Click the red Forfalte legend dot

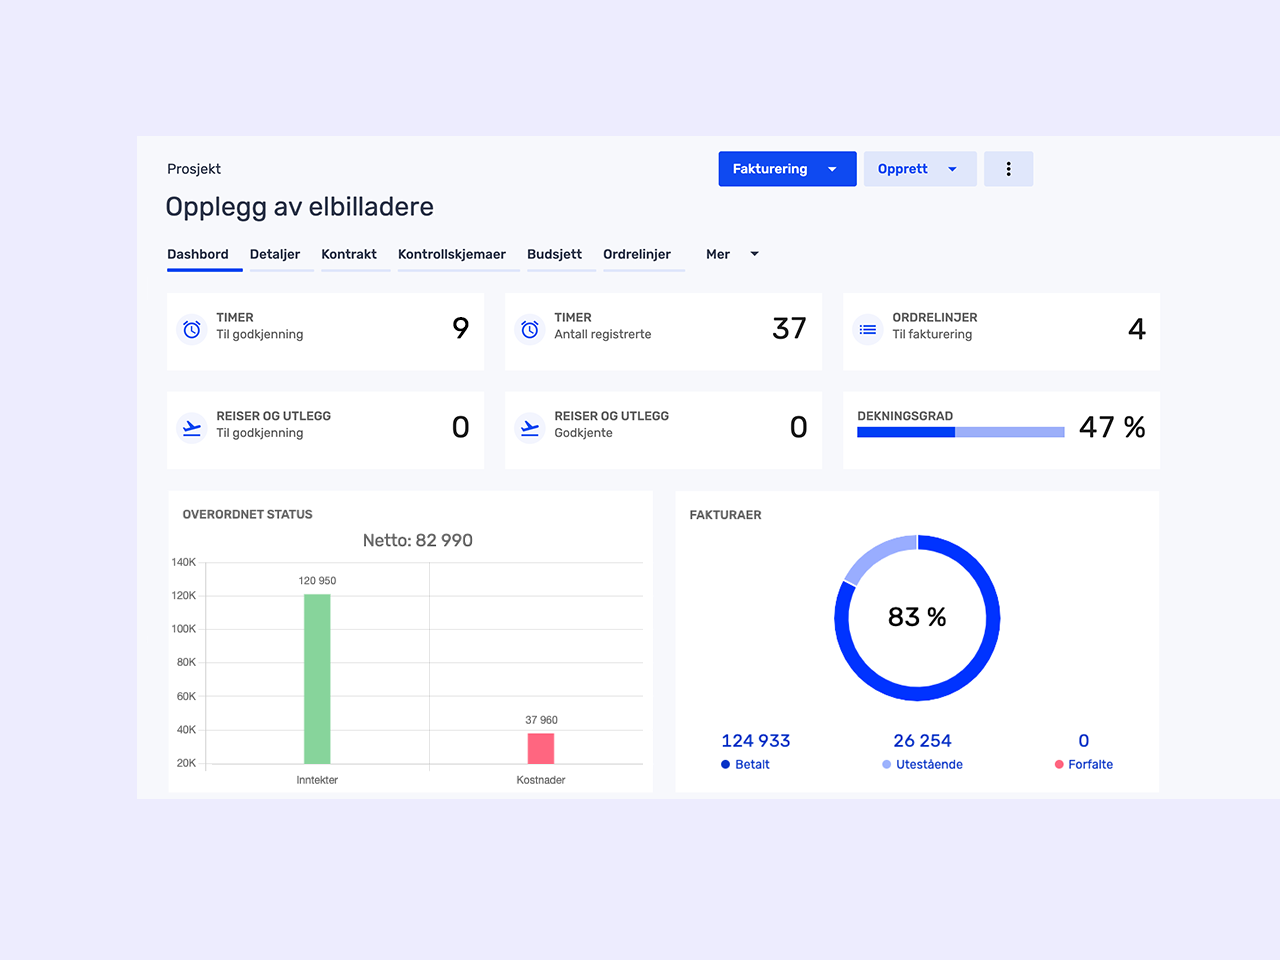1059,765
